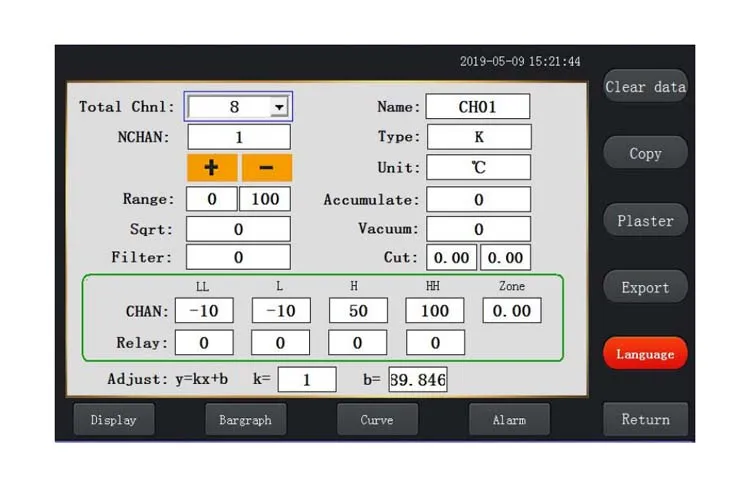This screenshot has width=750, height=500.
Task: Edit the k coefficient field
Action: [307, 379]
